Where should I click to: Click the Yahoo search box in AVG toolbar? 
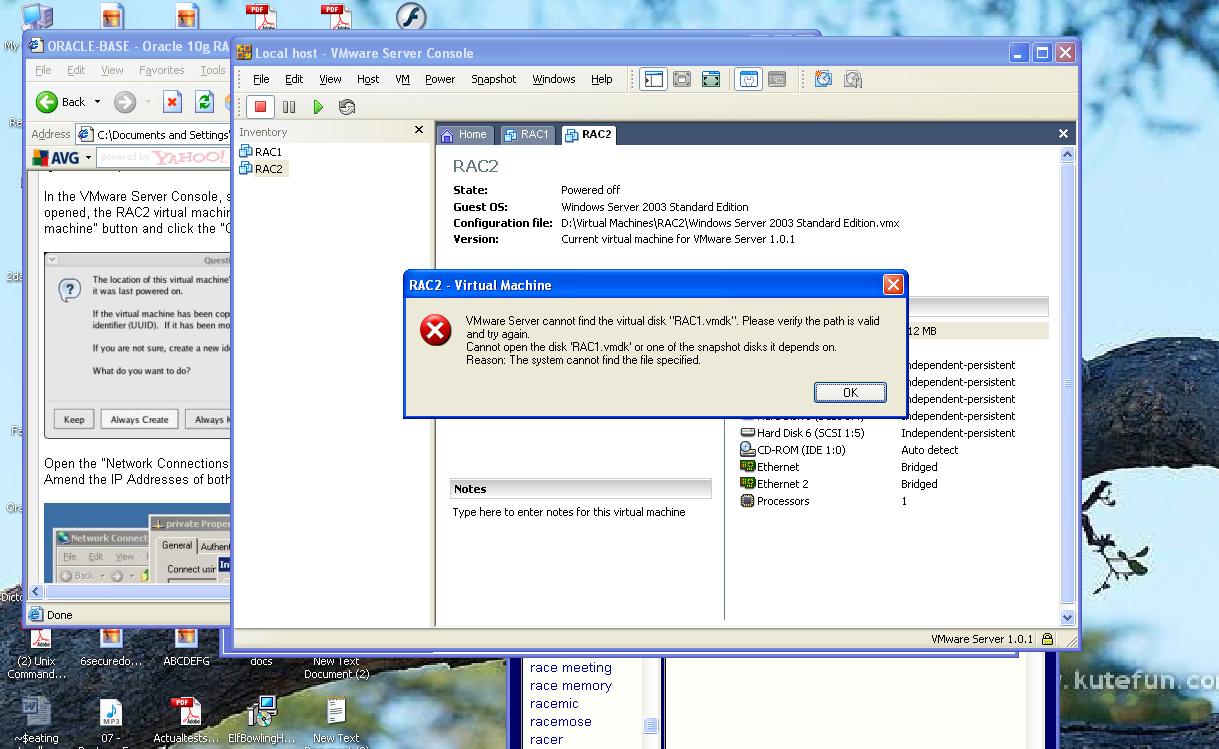click(x=163, y=158)
